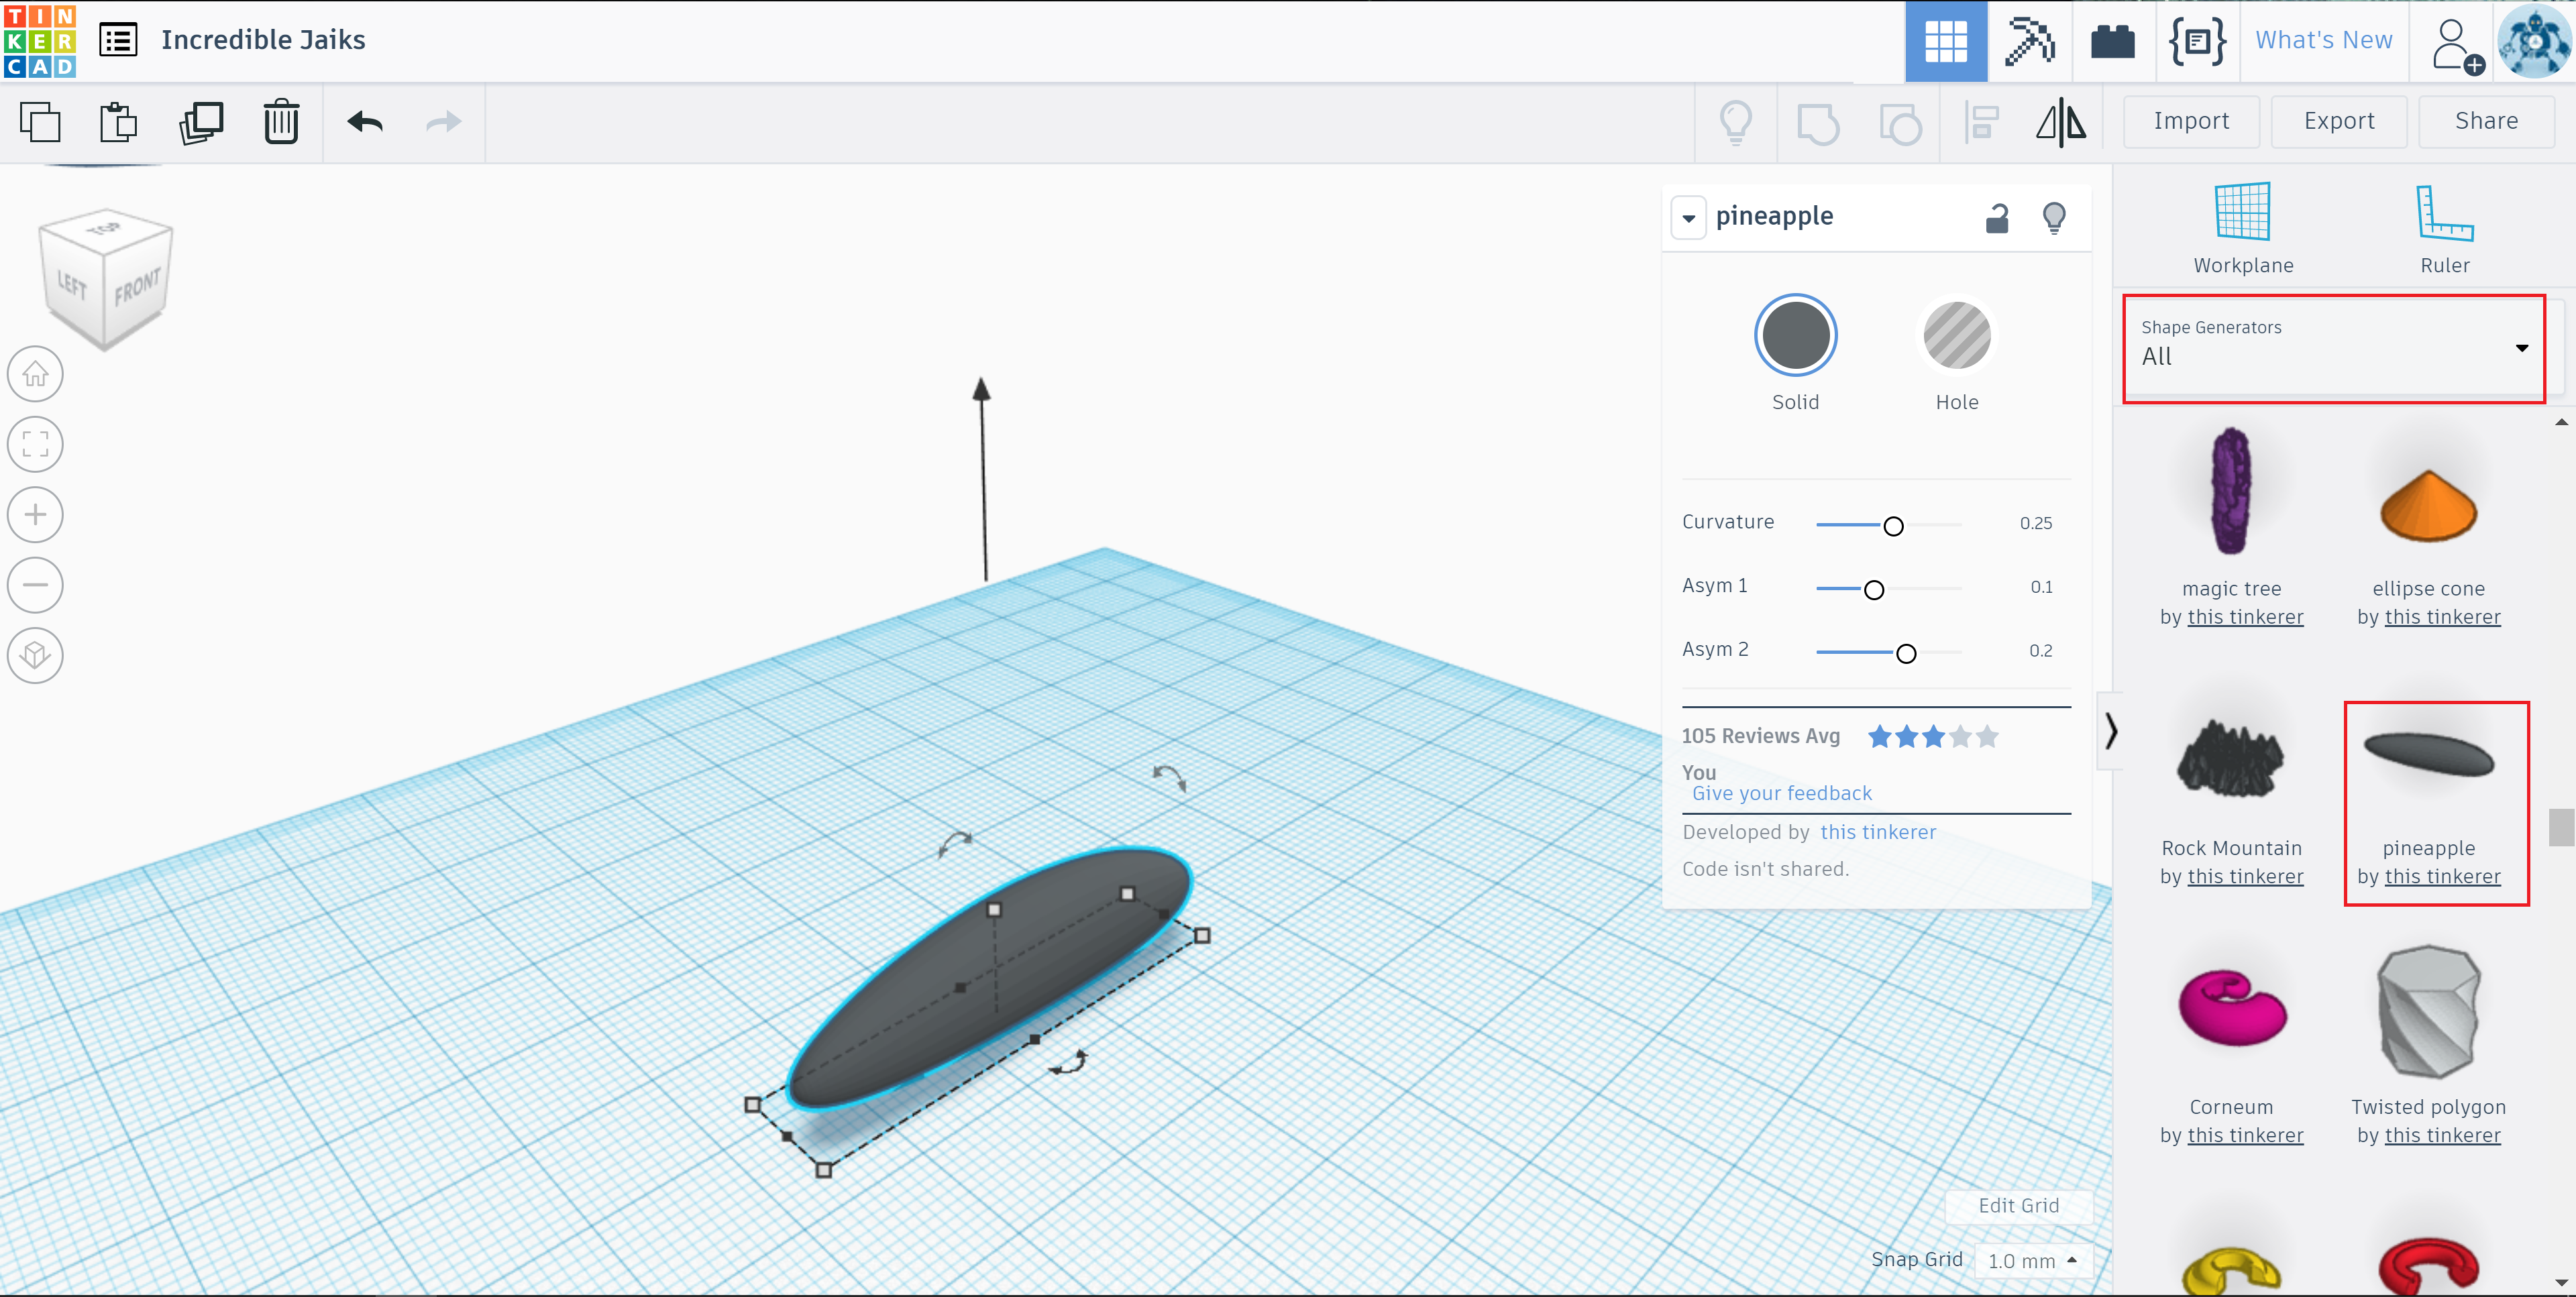Open Developed by this tinkerer link

pyautogui.click(x=1877, y=832)
